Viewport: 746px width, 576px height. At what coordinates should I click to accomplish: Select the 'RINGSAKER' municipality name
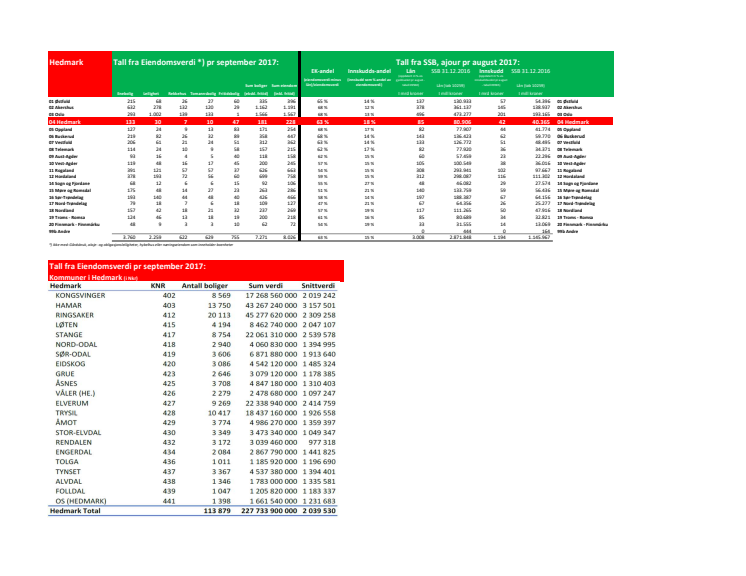click(75, 315)
